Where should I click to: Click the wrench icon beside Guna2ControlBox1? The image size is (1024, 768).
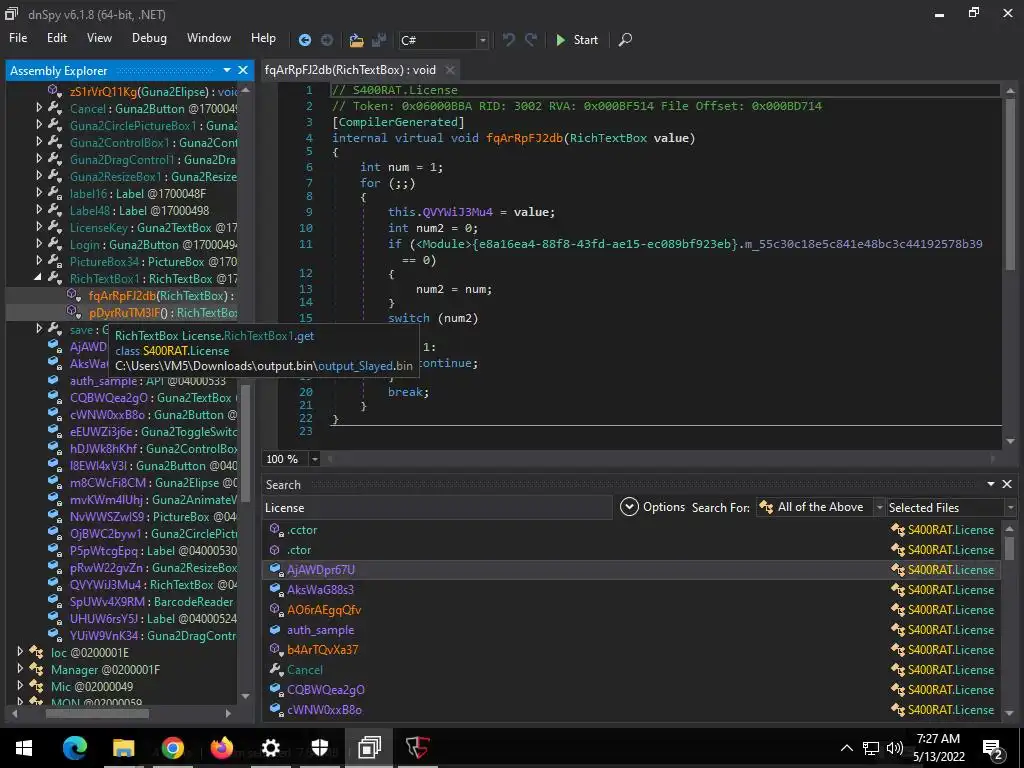click(56, 142)
